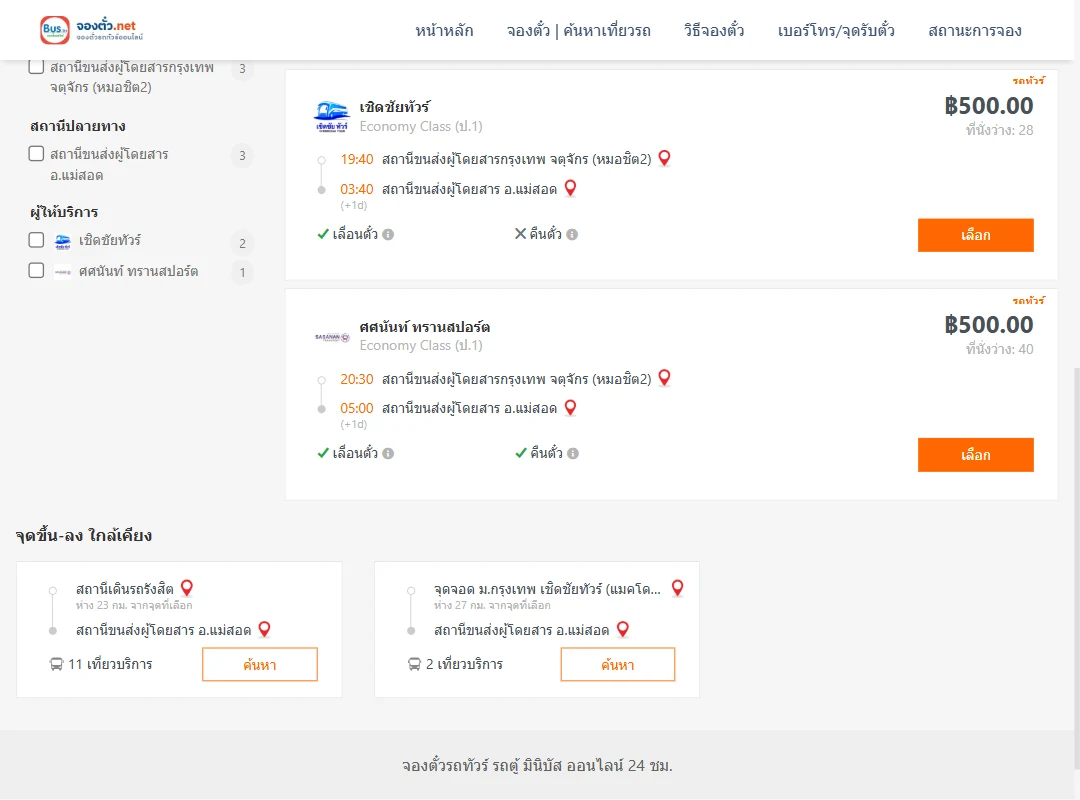
Task: Open วิธีจองตั๋ว menu item
Action: point(714,30)
